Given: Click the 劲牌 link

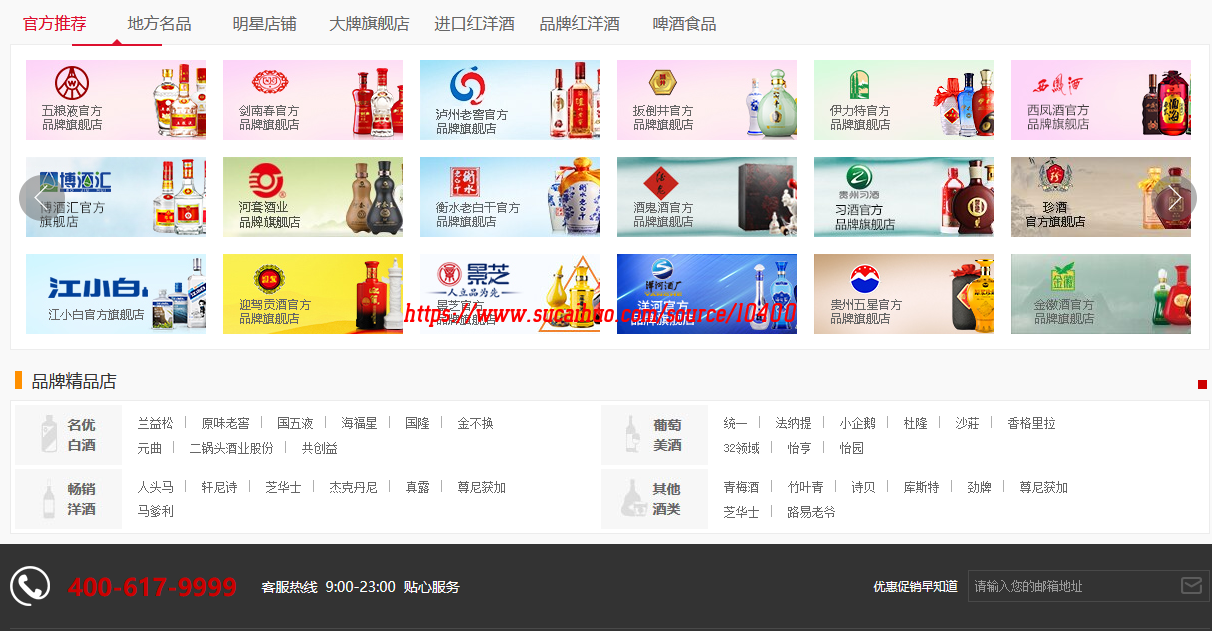Looking at the screenshot, I should tap(979, 487).
